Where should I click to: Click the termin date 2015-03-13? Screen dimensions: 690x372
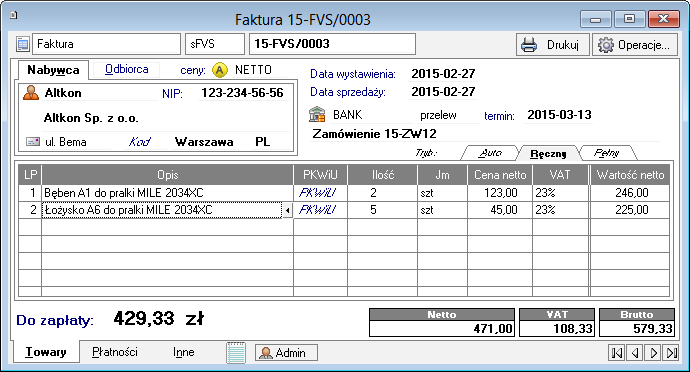(559, 115)
